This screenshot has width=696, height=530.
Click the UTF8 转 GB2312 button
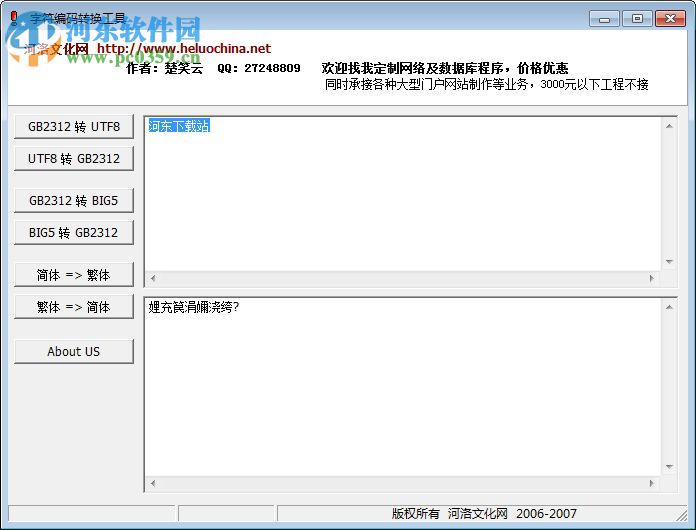coord(74,159)
